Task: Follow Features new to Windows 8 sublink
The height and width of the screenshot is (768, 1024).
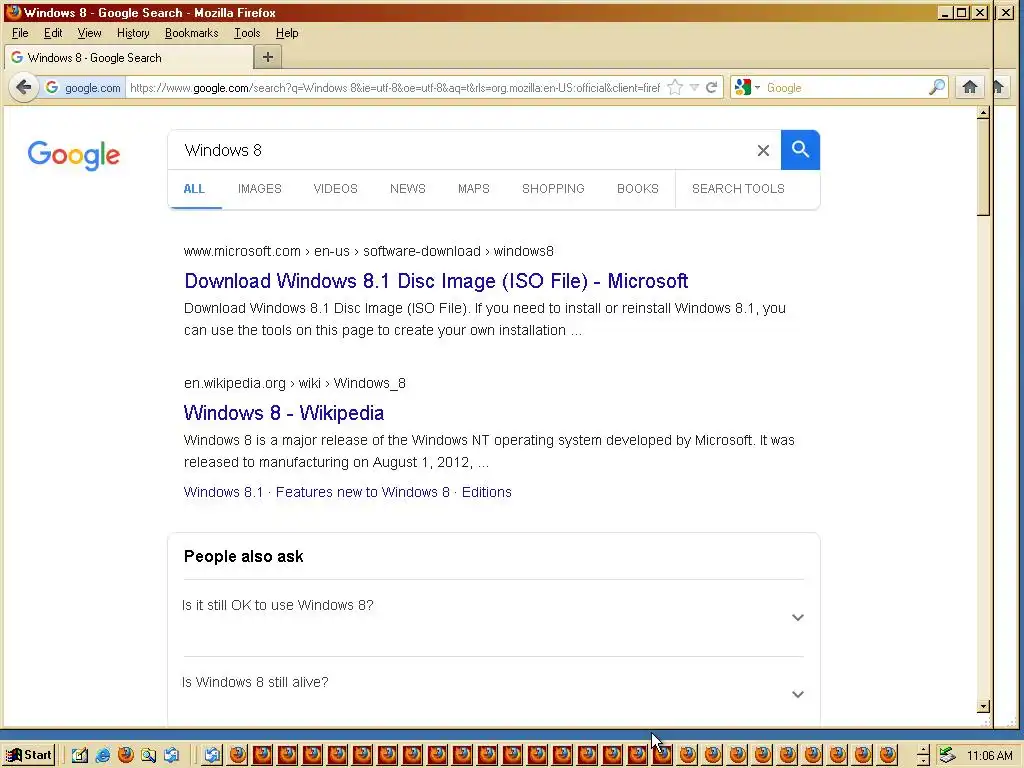Action: tap(362, 492)
